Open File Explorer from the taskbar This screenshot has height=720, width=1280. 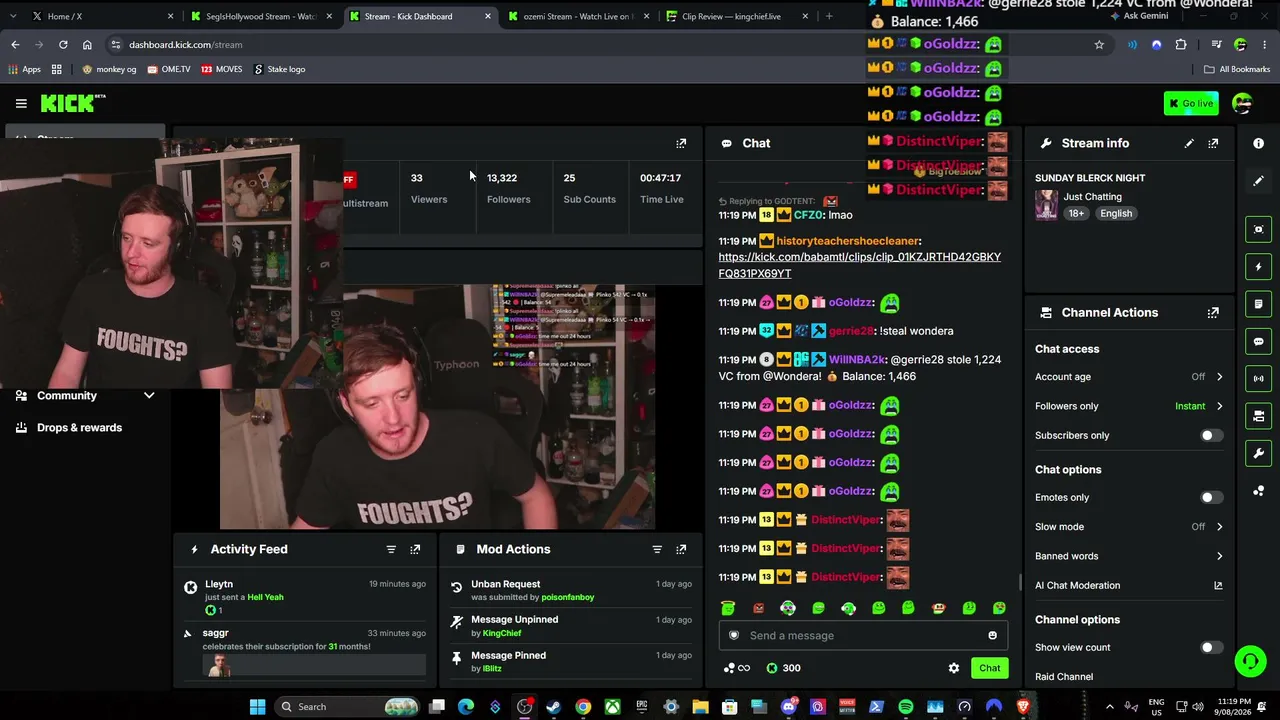700,706
